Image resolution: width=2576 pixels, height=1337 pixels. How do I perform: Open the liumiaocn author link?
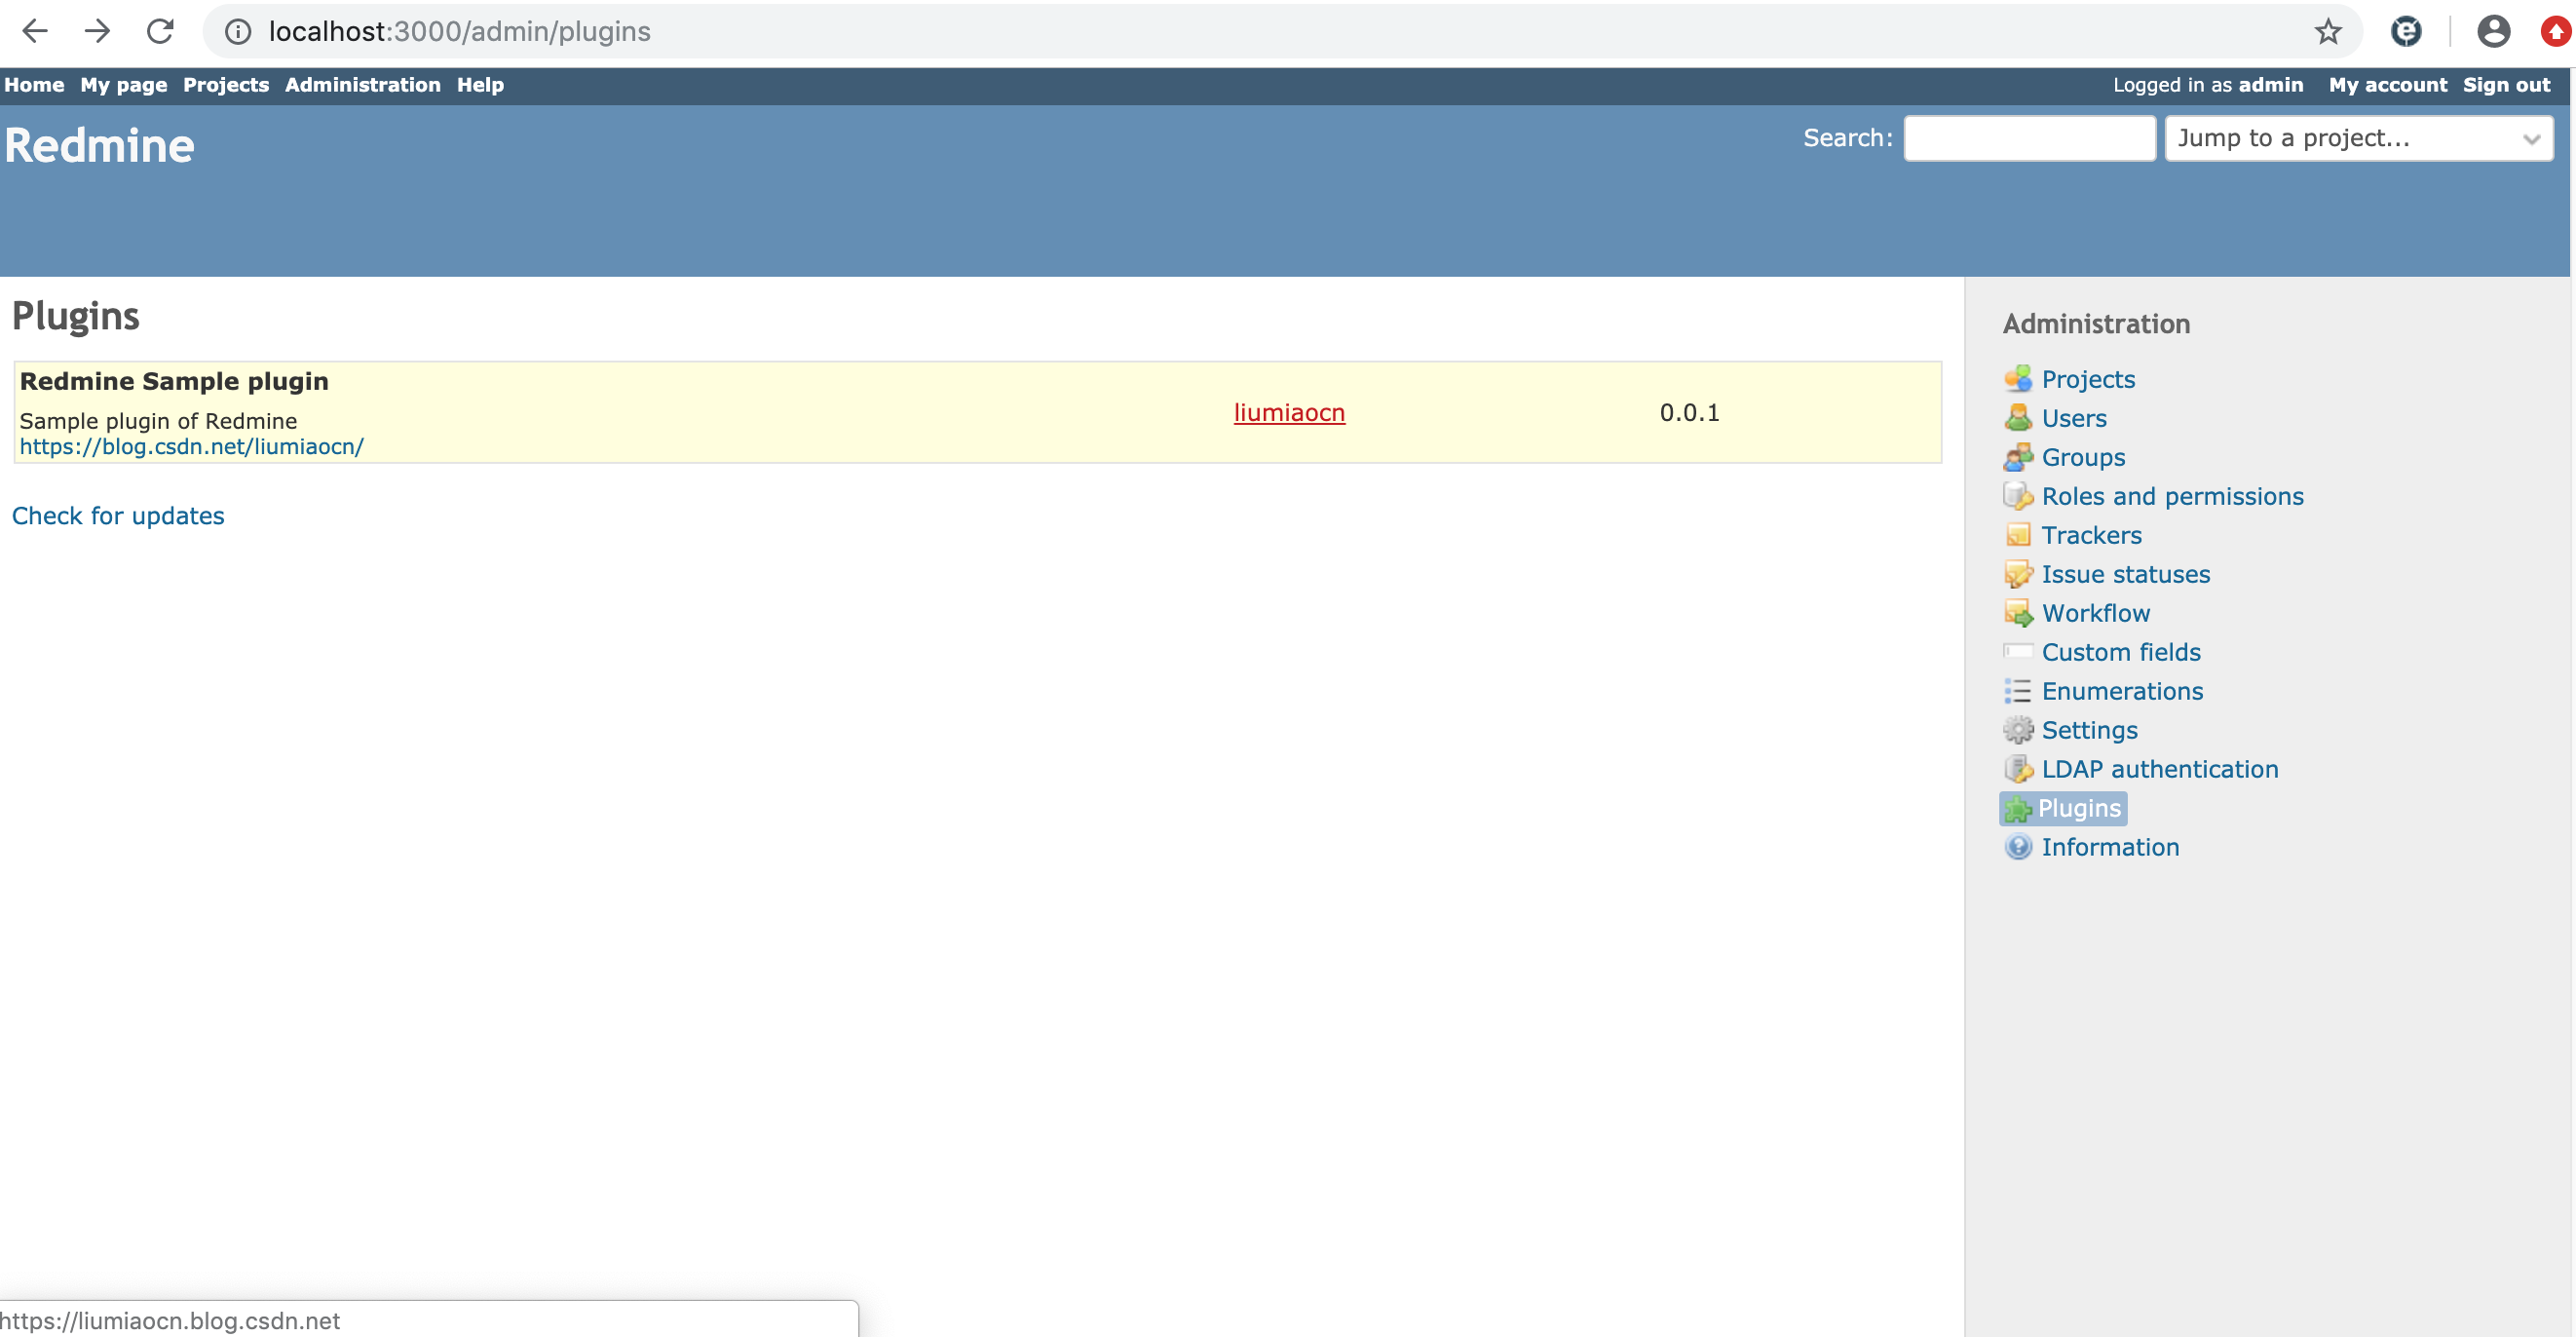click(x=1288, y=413)
